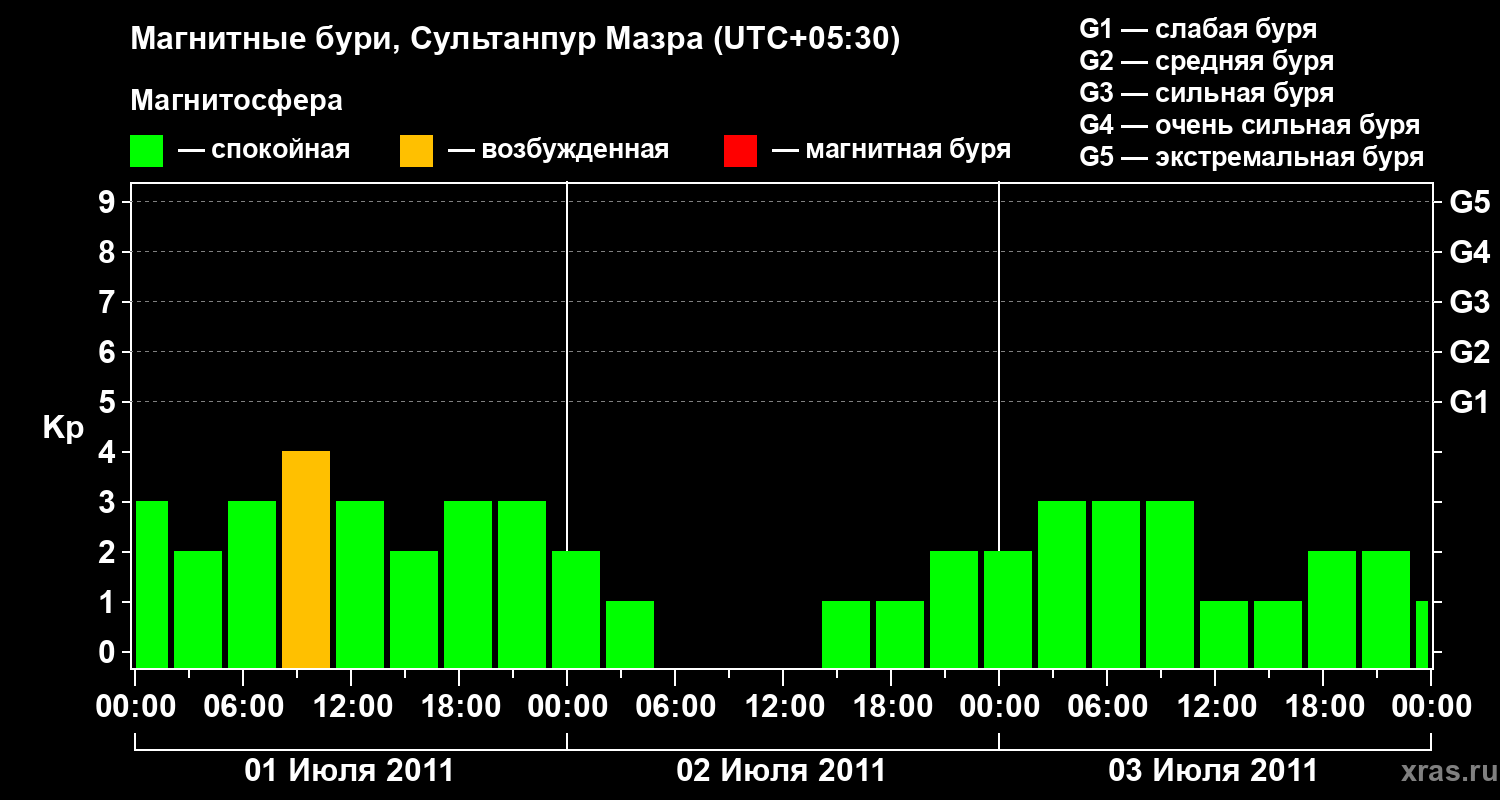The width and height of the screenshot is (1500, 800).
Task: Click the 'Магнитосфера' legend heading
Action: pyautogui.click(x=236, y=101)
